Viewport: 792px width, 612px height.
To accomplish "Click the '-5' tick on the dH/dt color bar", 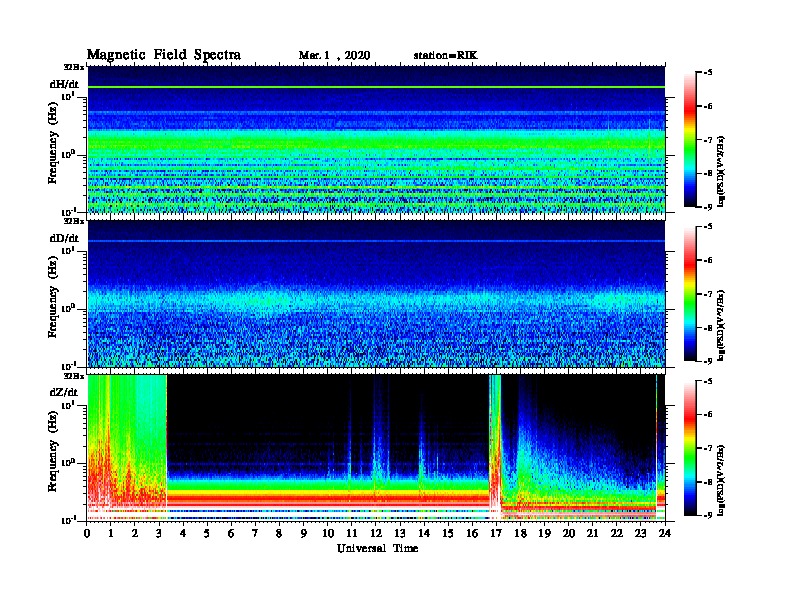I will (708, 73).
